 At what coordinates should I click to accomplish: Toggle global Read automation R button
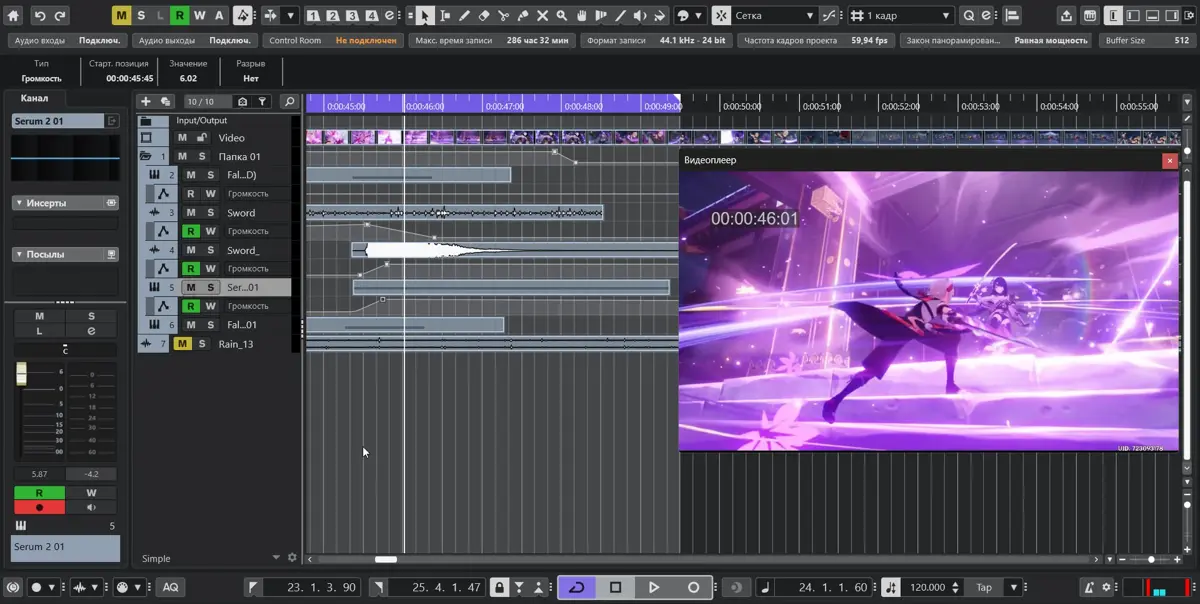[179, 16]
